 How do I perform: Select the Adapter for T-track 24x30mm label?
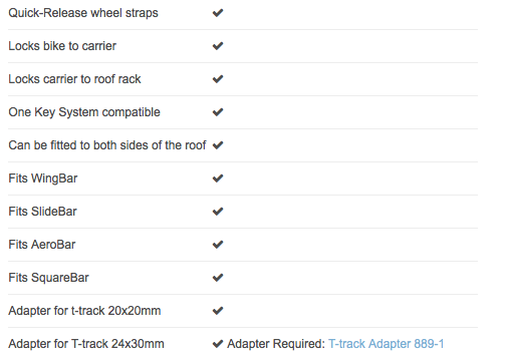click(x=86, y=344)
